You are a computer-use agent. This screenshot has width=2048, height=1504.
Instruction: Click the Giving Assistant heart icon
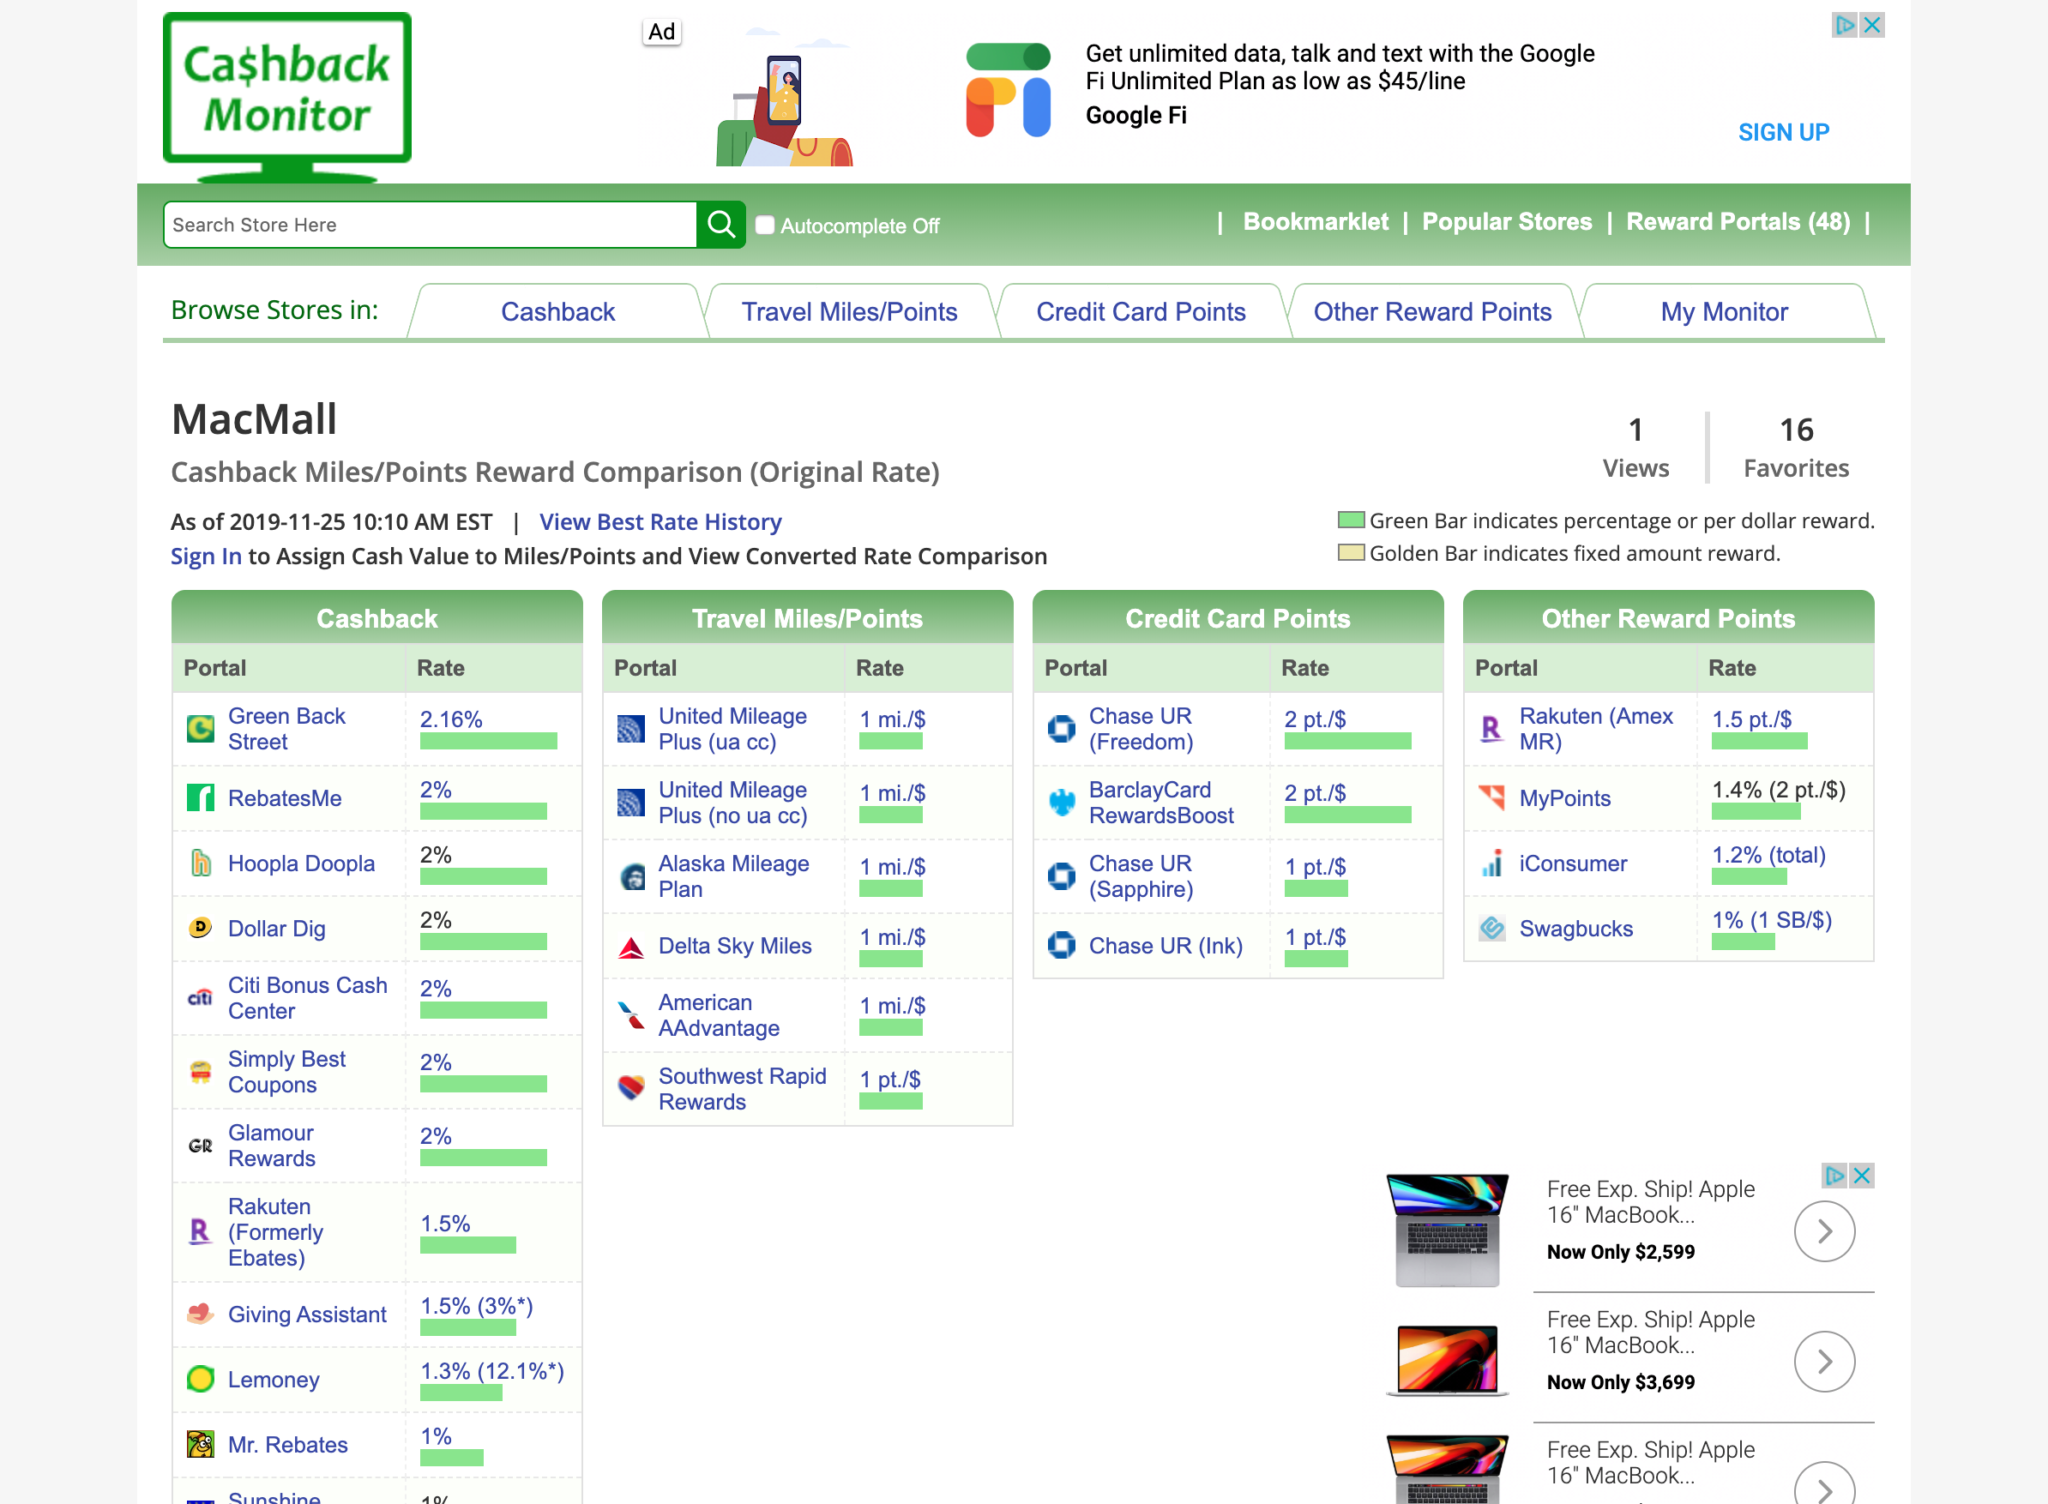201,1314
